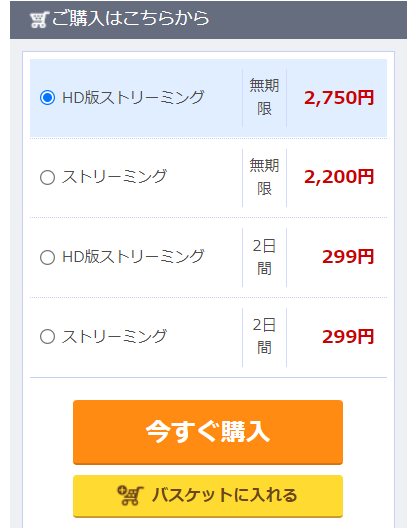Click the ご購入はこちらから header text
This screenshot has height=528, width=411.
pyautogui.click(x=131, y=18)
